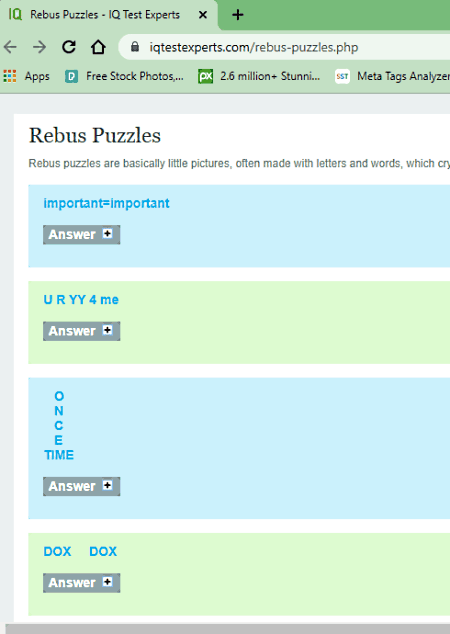Click the browser forward arrow
450x634 pixels.
[x=39, y=47]
